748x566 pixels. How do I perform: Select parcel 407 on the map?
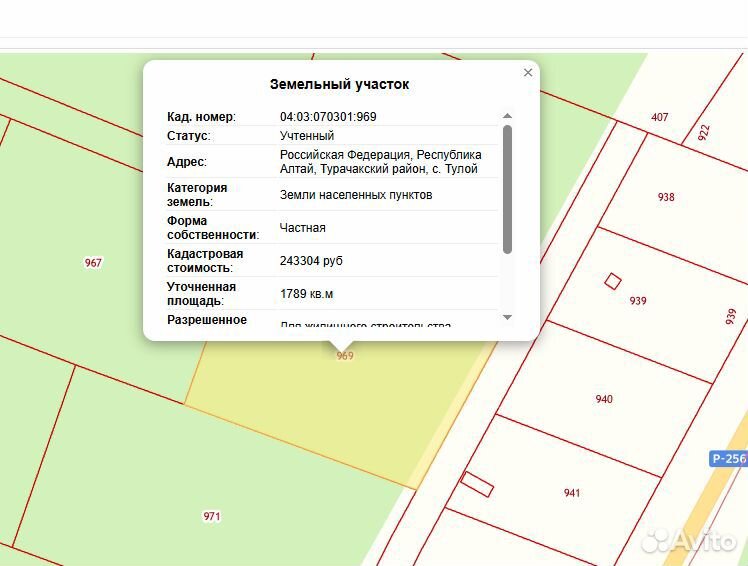coord(659,117)
